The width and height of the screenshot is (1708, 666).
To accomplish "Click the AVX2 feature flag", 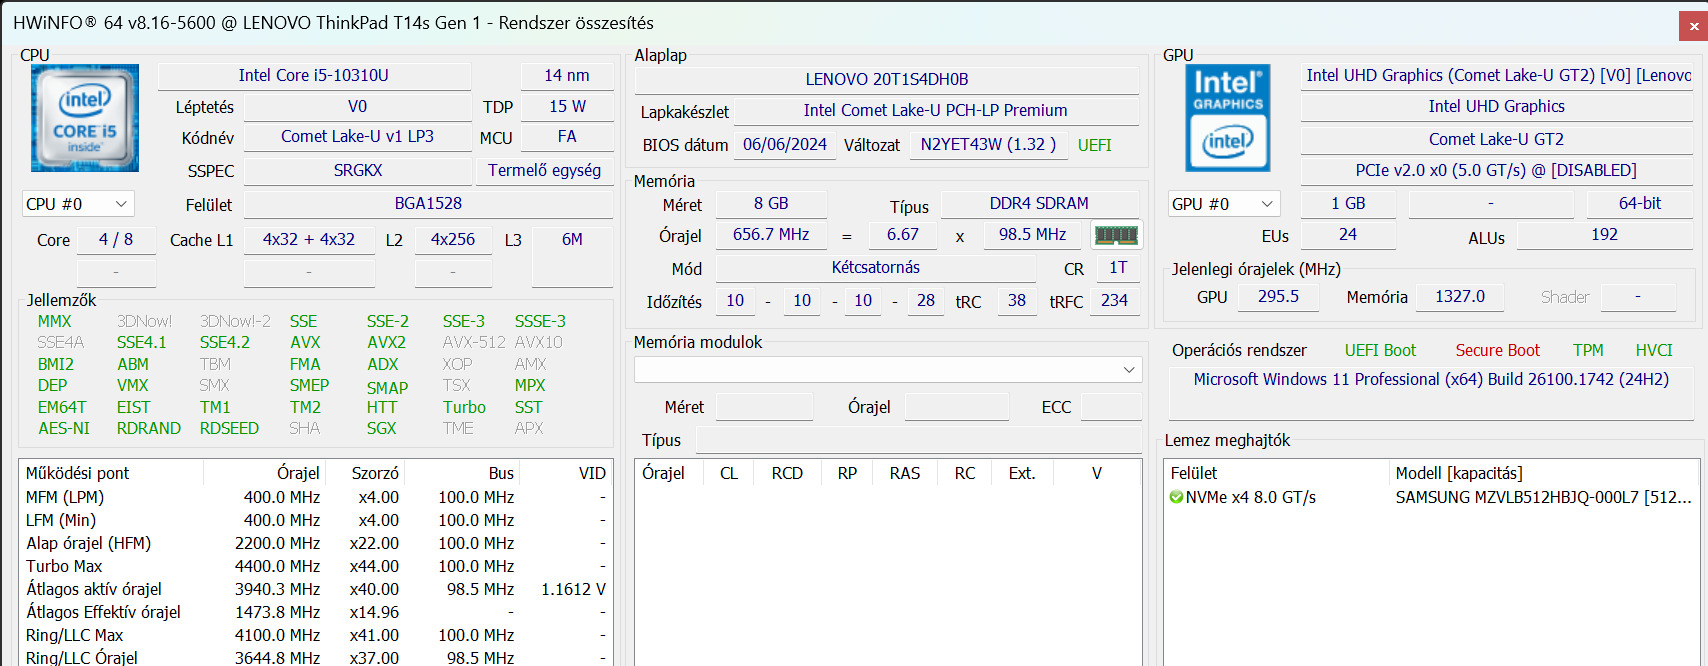I will click(x=386, y=342).
